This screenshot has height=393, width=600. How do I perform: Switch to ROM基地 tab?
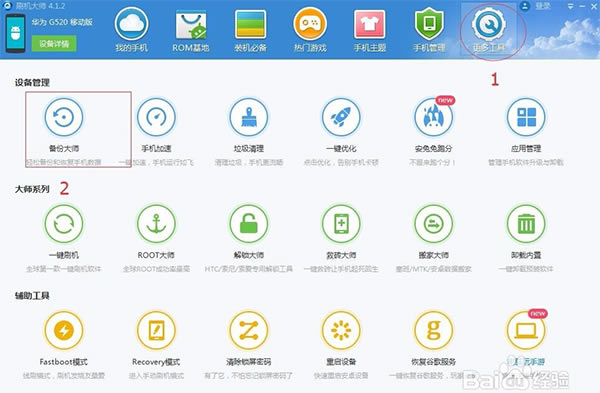pyautogui.click(x=191, y=30)
